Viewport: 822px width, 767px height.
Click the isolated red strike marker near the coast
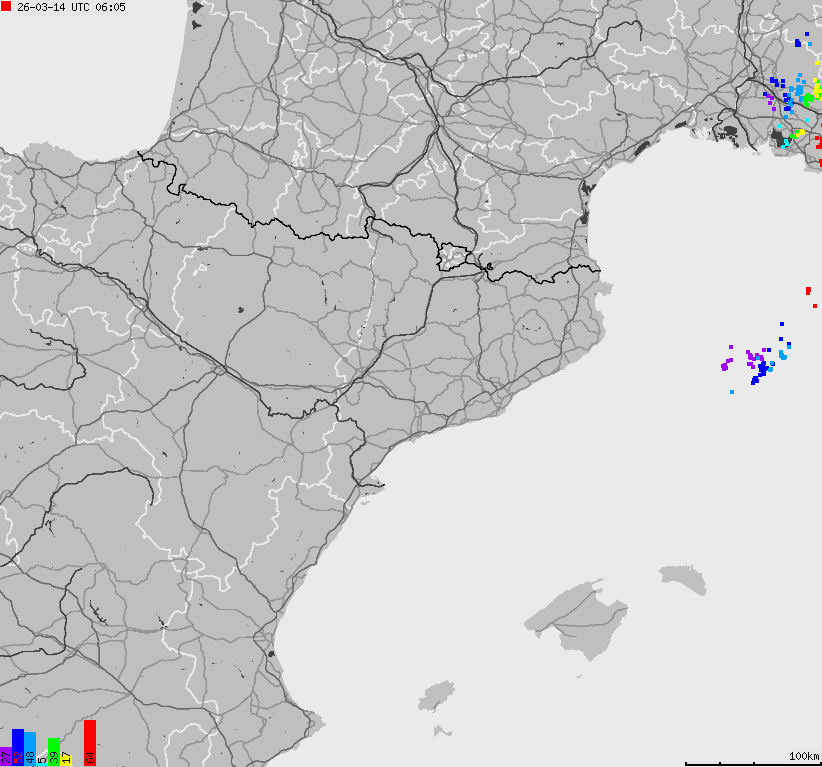tap(807, 290)
